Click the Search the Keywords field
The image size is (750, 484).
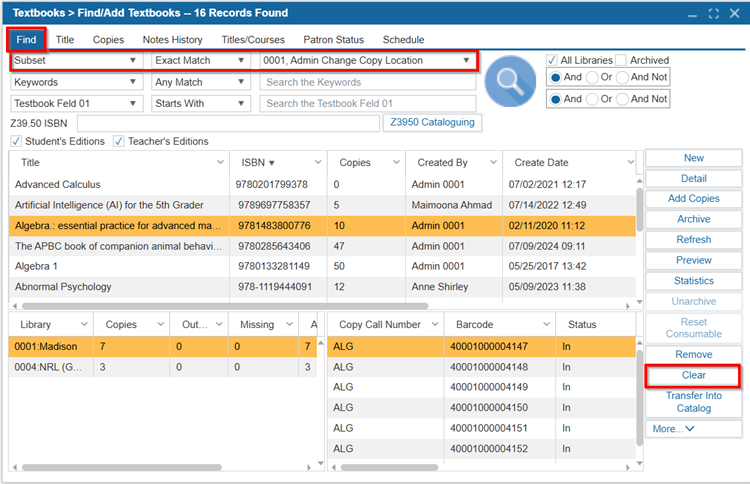point(368,82)
